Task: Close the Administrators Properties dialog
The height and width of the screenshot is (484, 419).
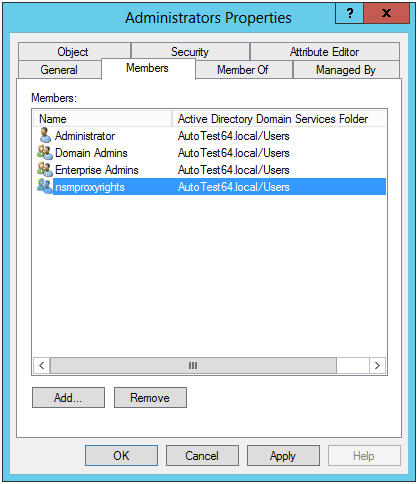Action: [386, 13]
